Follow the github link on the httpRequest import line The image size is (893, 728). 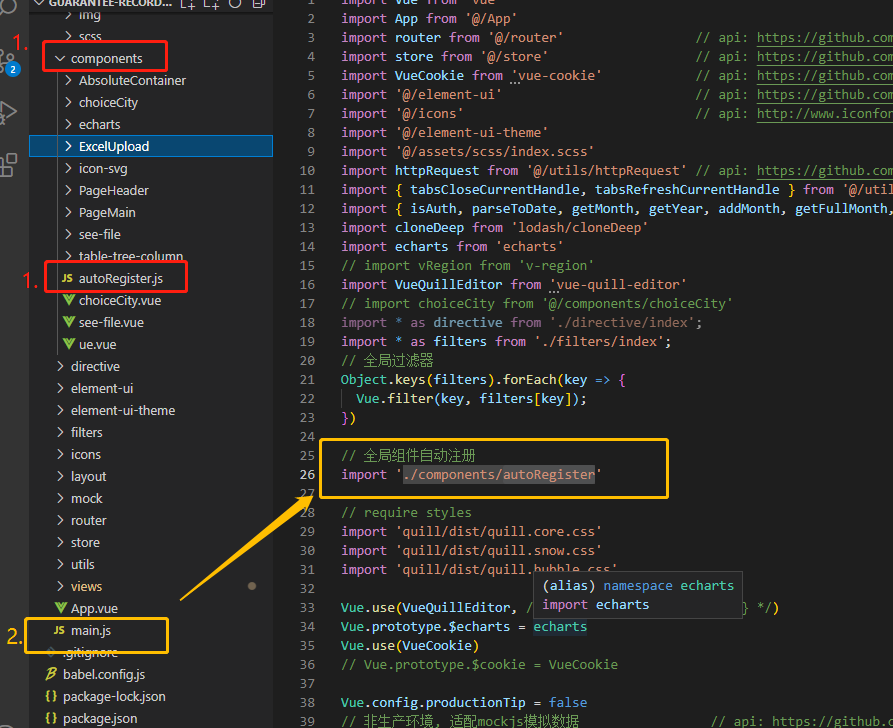(825, 170)
